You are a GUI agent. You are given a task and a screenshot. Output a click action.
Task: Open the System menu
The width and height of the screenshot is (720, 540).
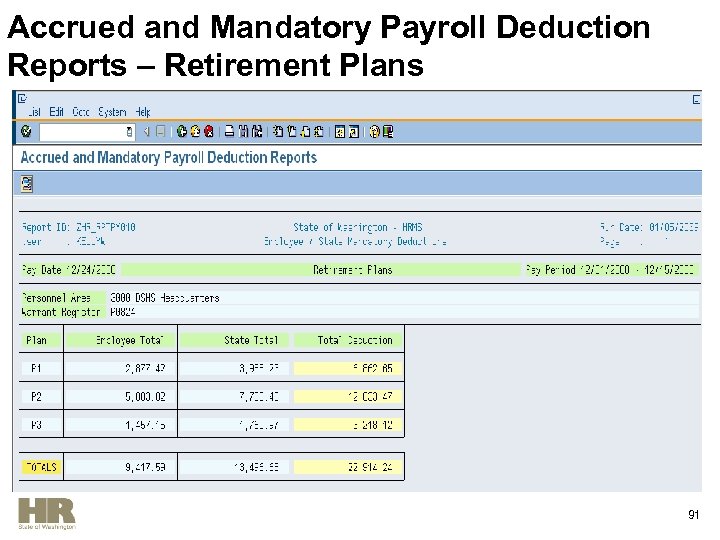pos(112,112)
